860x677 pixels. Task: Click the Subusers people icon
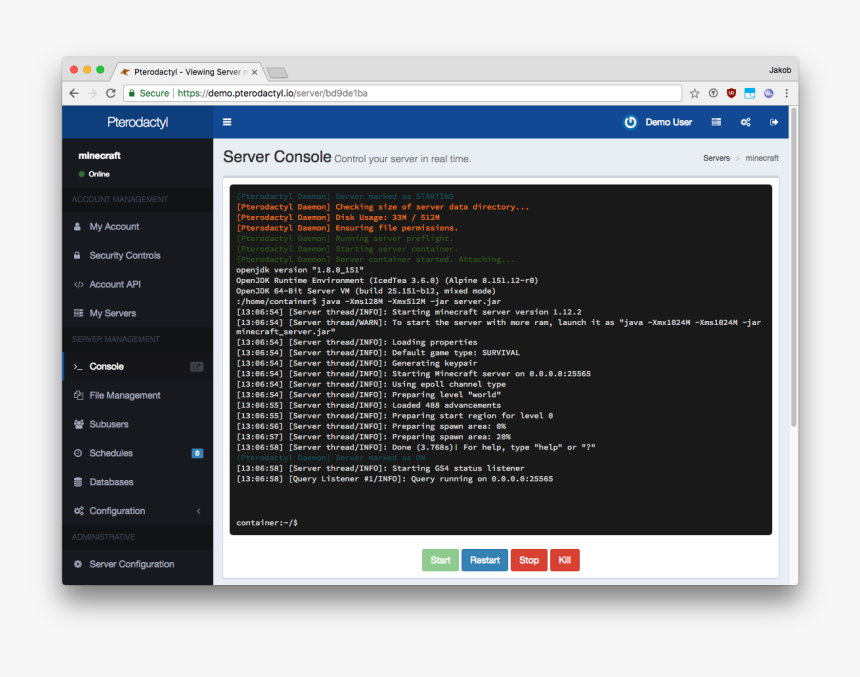(78, 424)
